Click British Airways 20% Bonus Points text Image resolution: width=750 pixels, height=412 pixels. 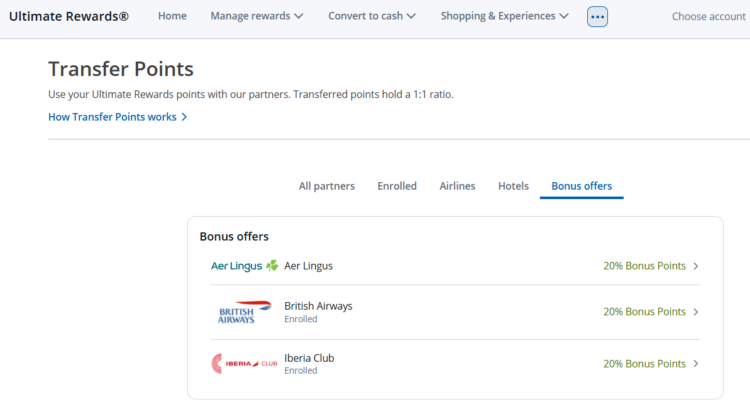click(x=644, y=312)
